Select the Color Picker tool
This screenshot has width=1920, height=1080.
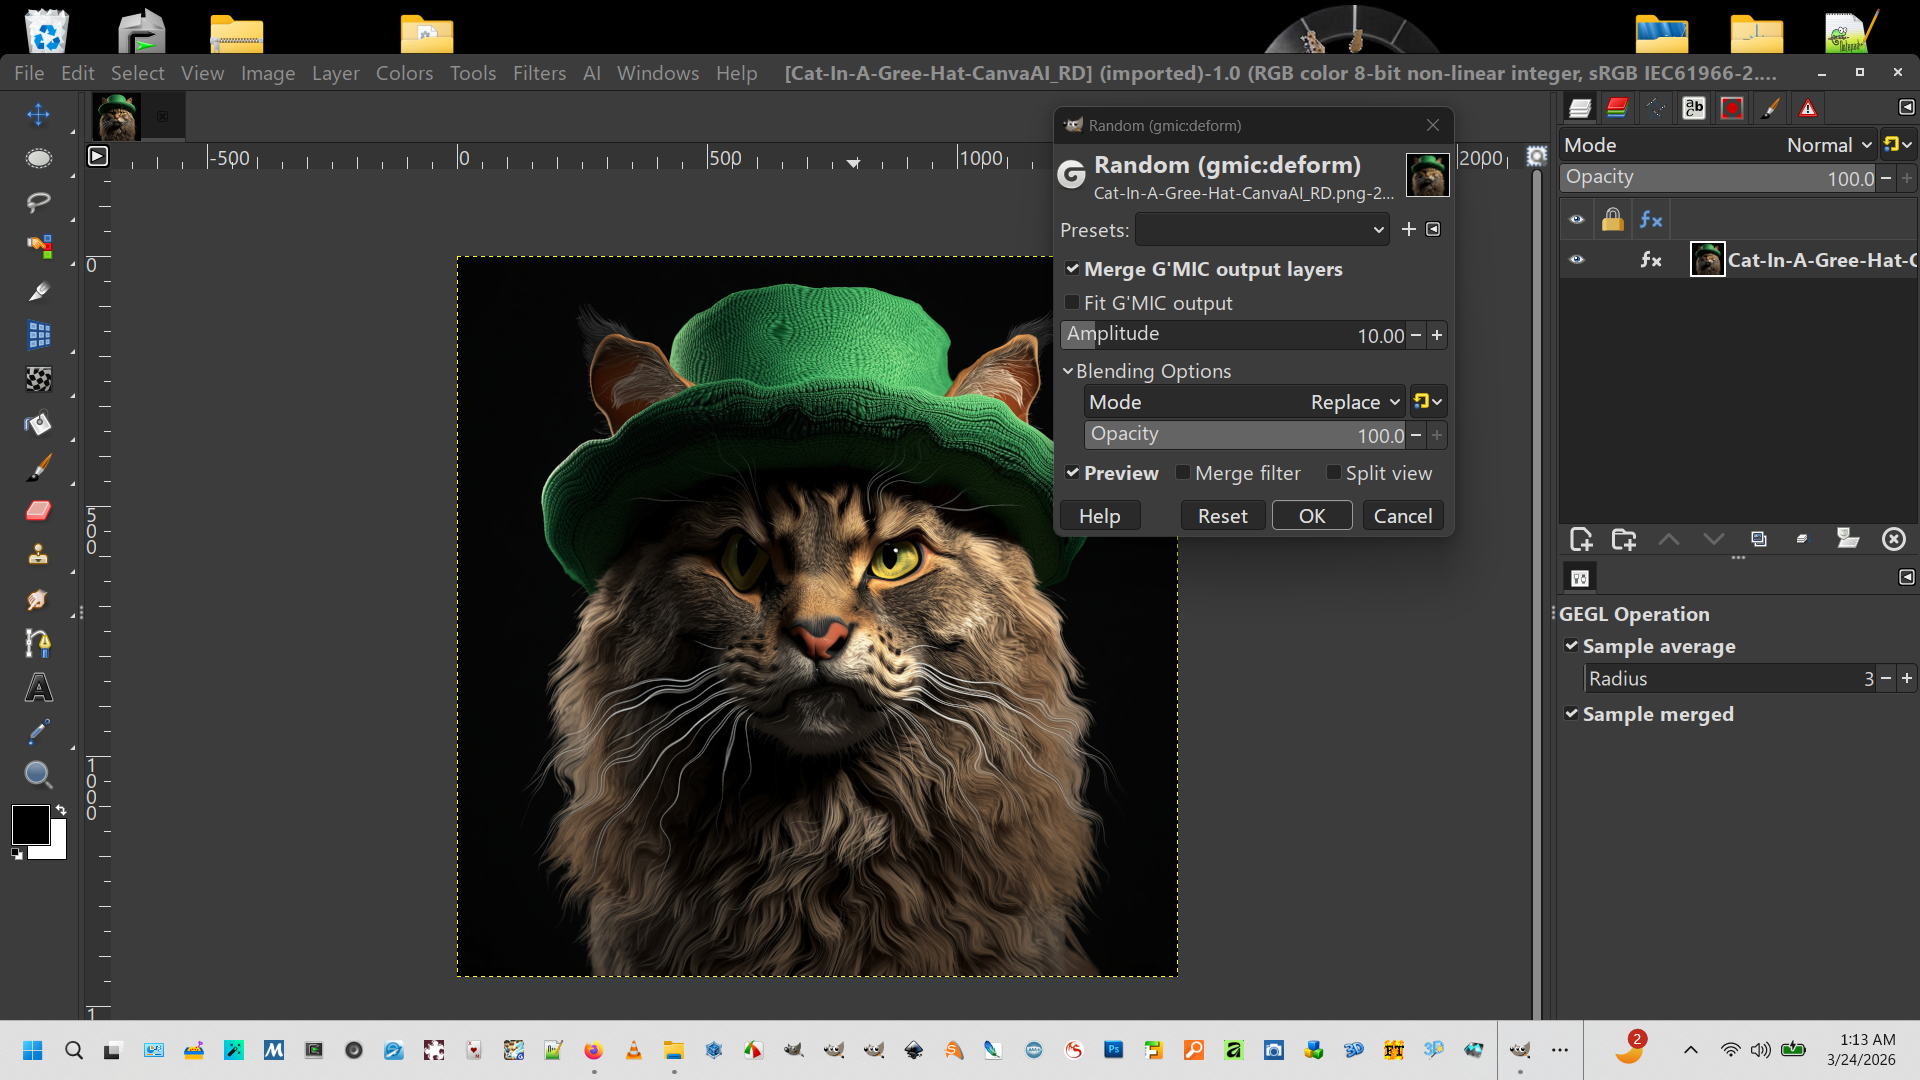click(38, 732)
